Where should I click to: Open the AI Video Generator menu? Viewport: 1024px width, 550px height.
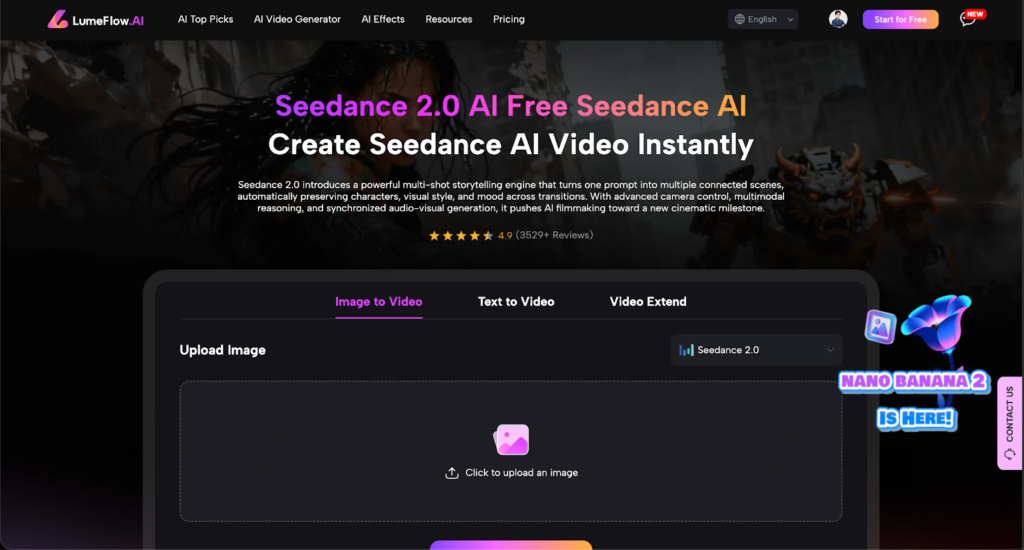[x=297, y=19]
